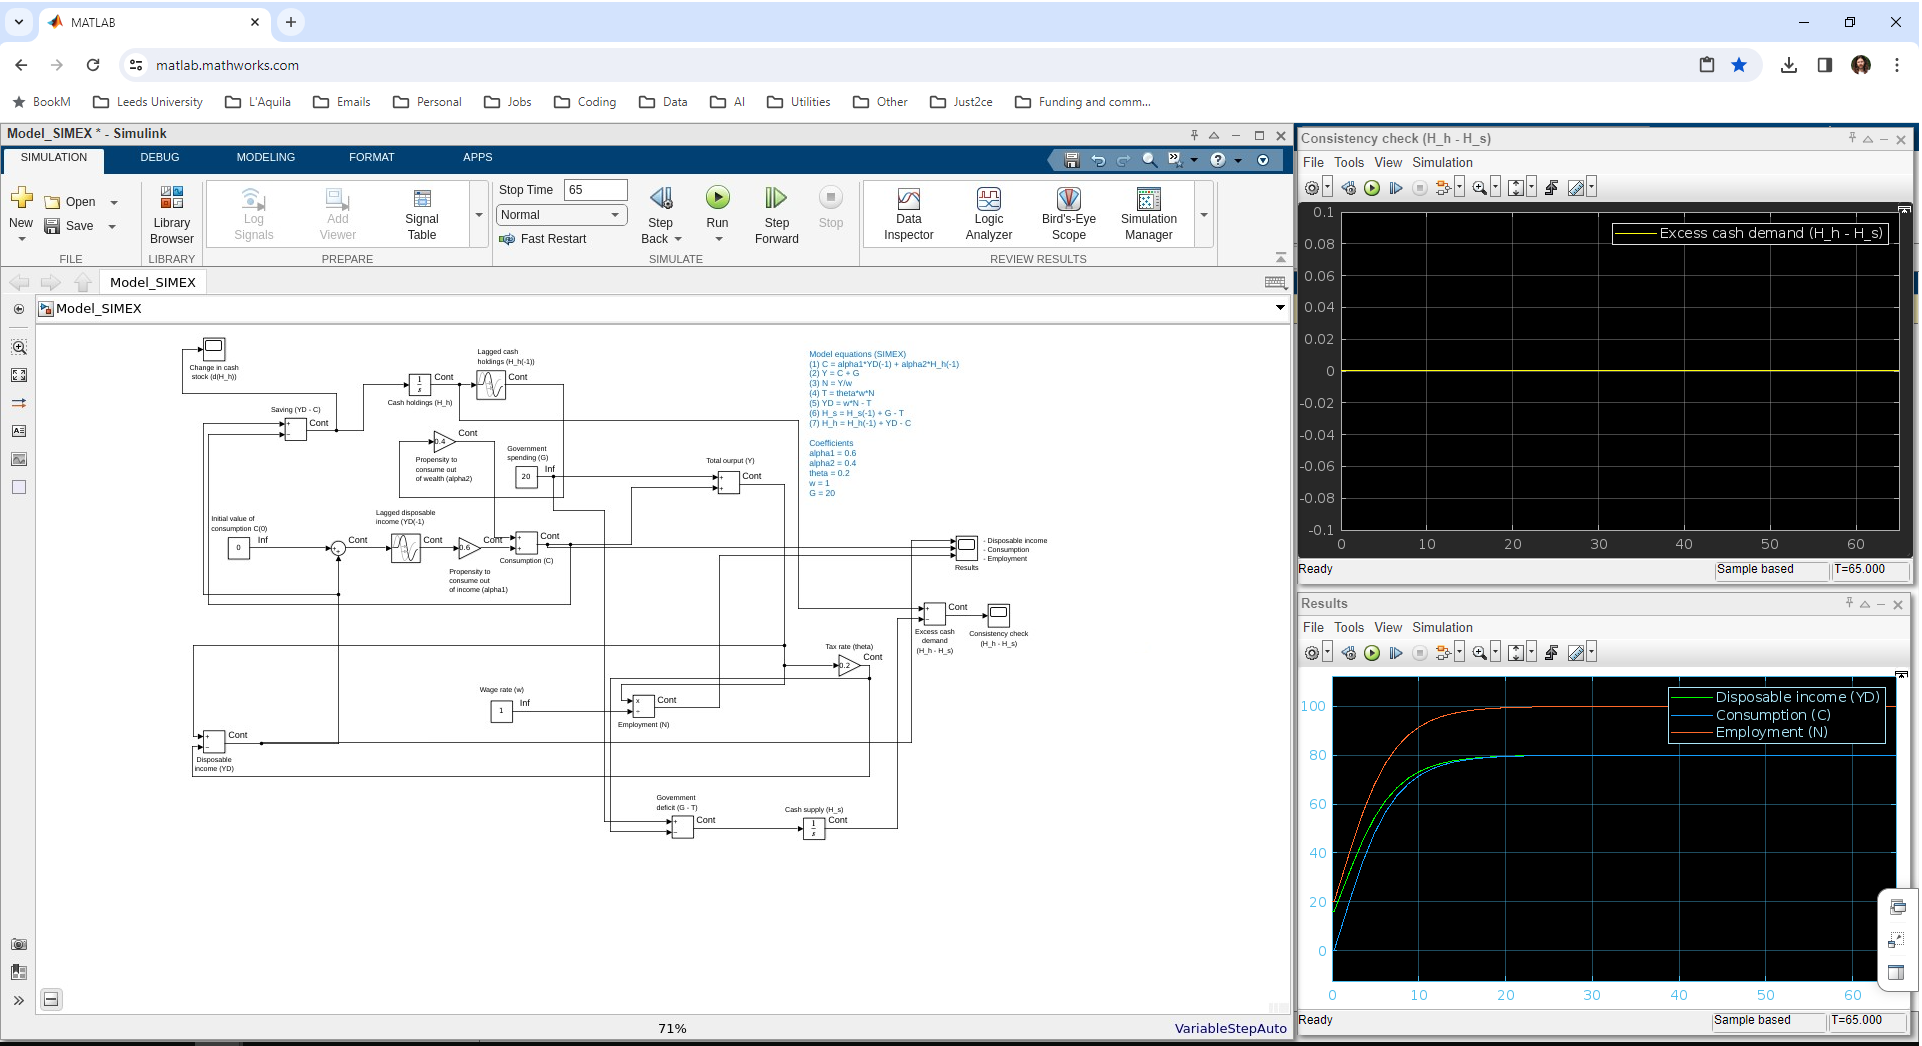The image size is (1922, 1046).
Task: Open configuration gear in Results scope
Action: (x=1312, y=653)
